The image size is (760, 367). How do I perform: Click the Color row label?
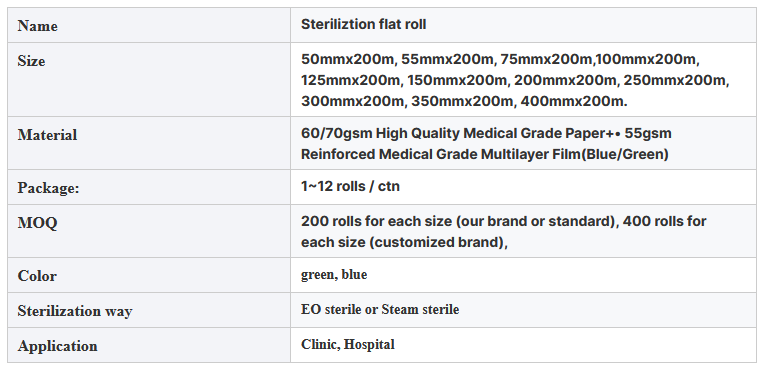click(37, 276)
